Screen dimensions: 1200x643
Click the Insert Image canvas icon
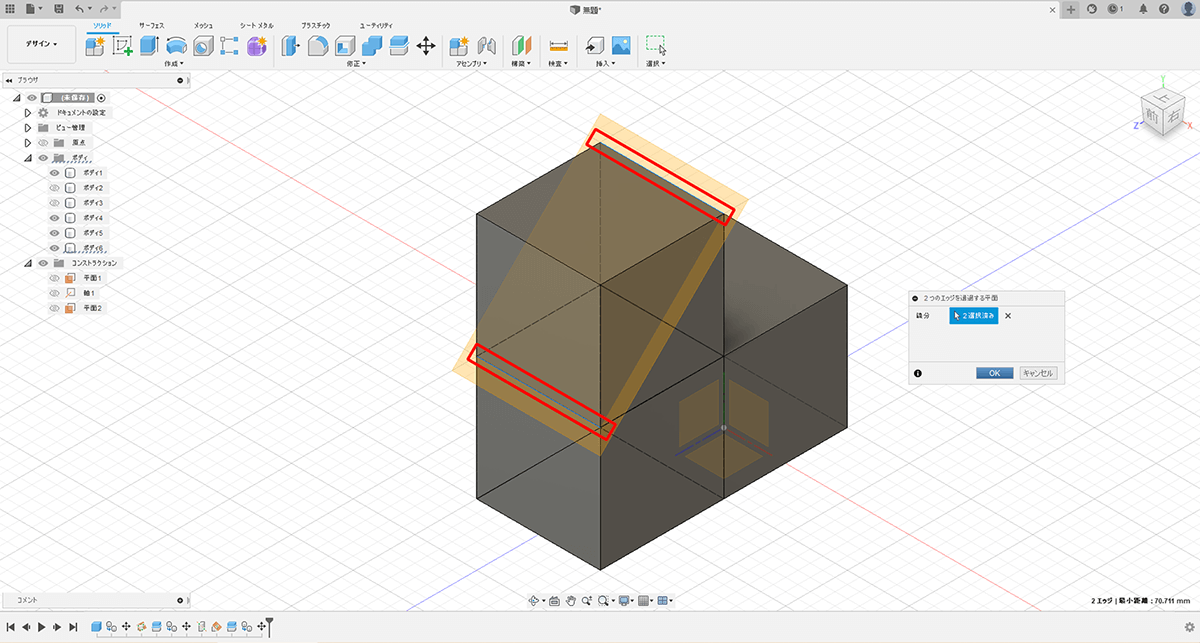[x=621, y=45]
